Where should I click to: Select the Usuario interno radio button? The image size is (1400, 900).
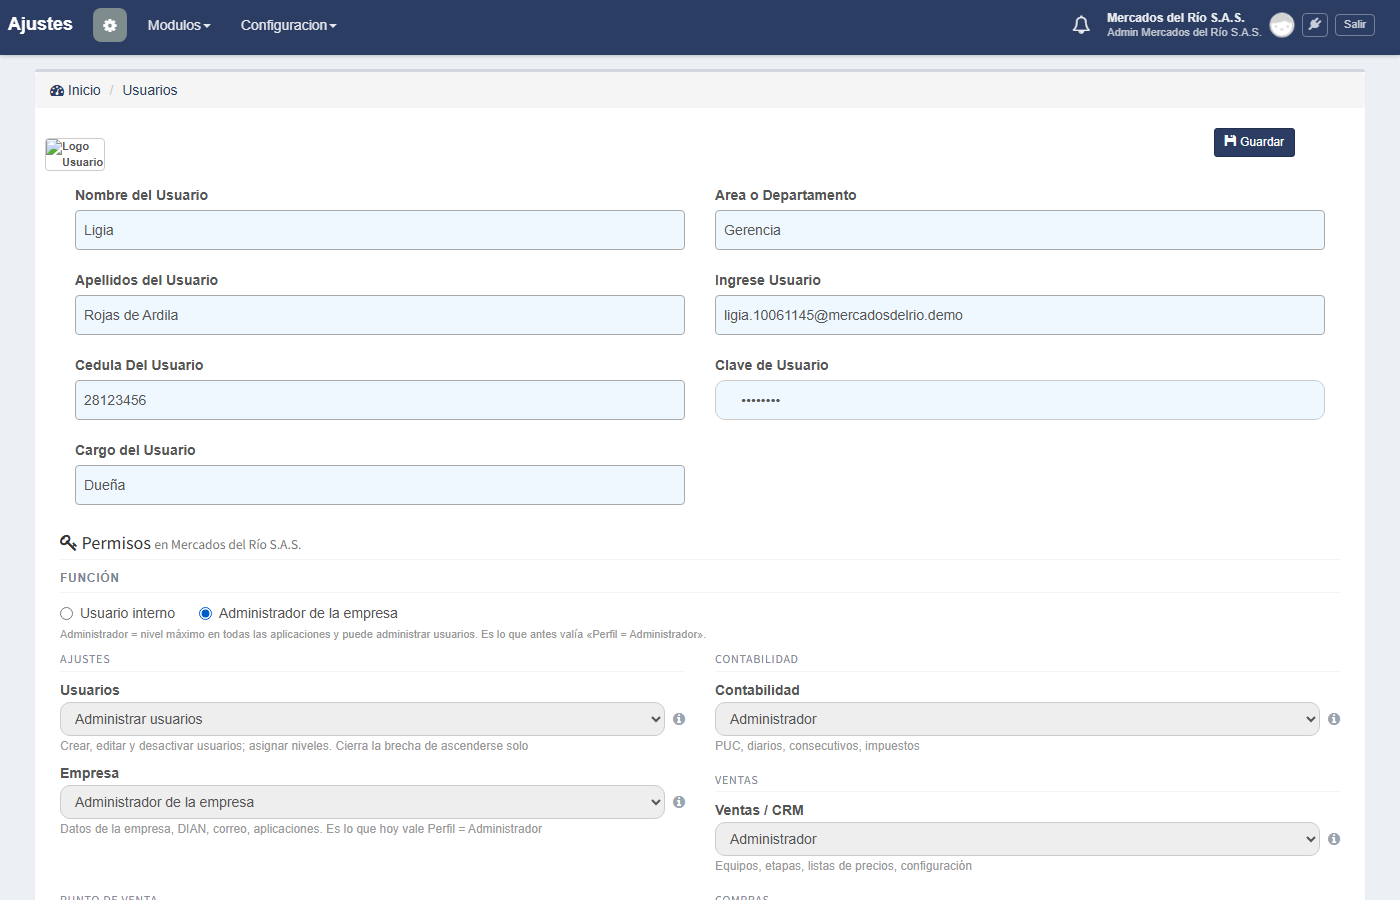[x=67, y=614]
